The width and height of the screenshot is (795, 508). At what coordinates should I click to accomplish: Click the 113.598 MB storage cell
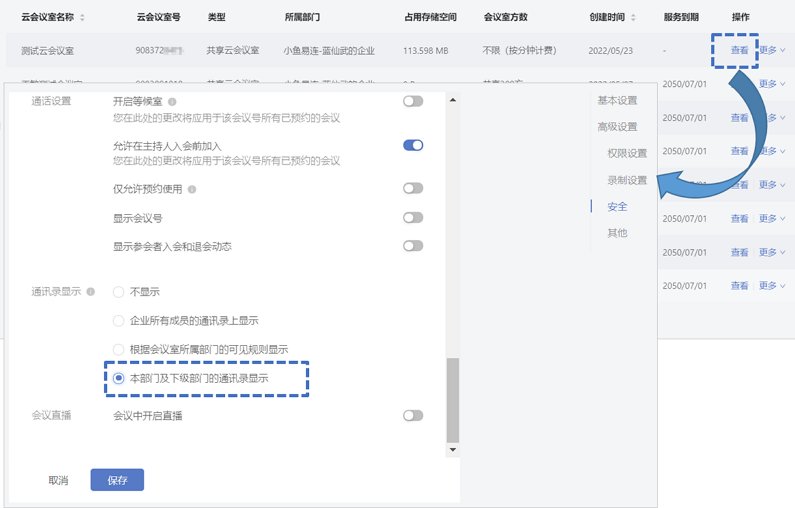coord(426,51)
